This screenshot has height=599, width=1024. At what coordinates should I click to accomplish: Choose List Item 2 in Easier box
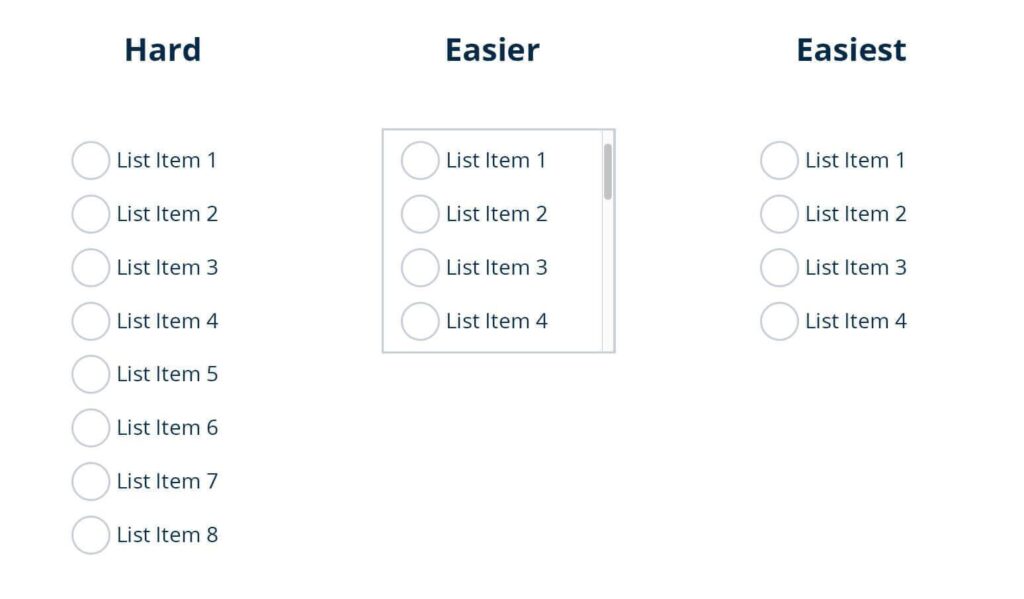point(419,214)
